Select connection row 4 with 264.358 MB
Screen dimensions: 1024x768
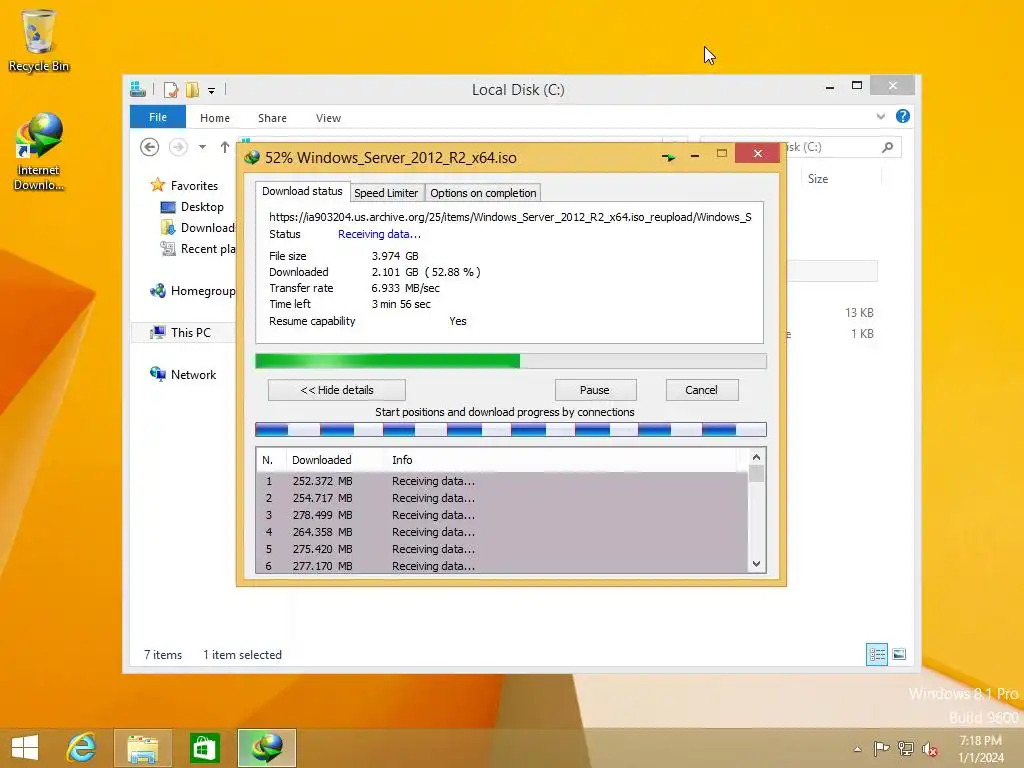pos(502,532)
